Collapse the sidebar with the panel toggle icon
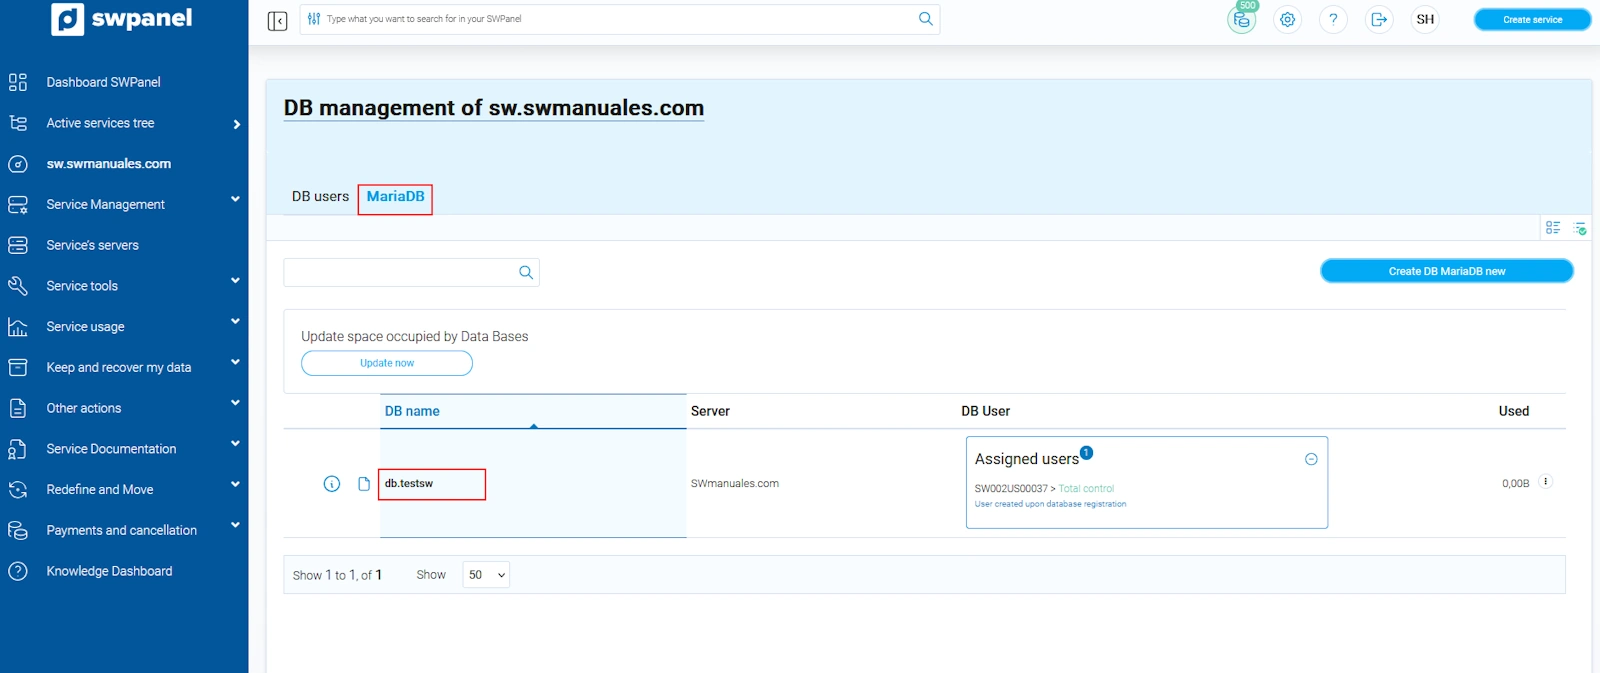The width and height of the screenshot is (1600, 673). pos(277,21)
